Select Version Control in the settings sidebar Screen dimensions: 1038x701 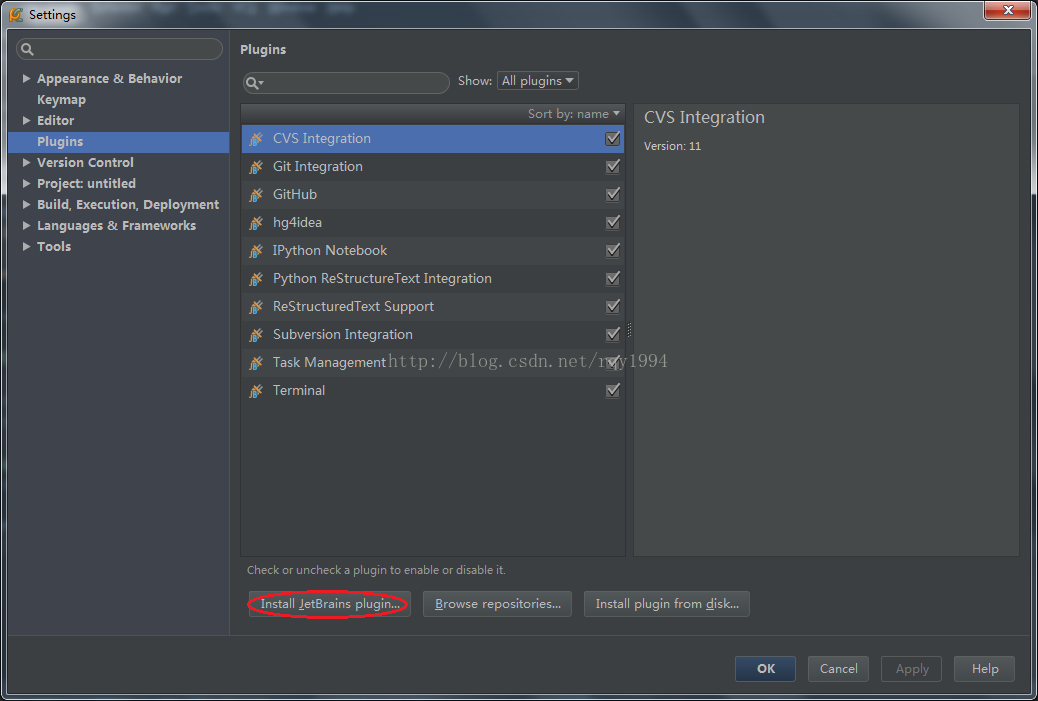pos(85,163)
